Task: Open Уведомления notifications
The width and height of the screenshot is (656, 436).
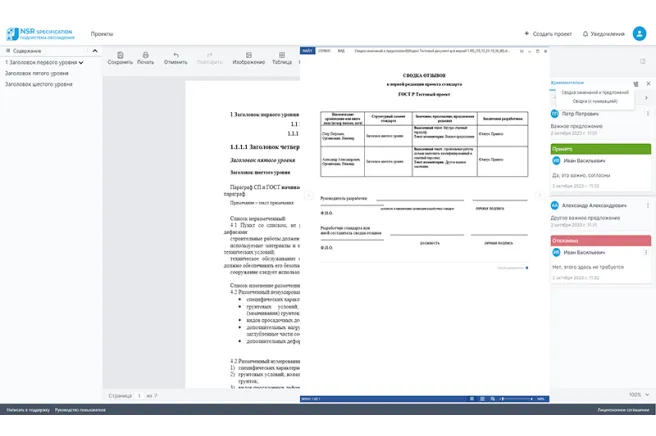Action: tap(604, 34)
